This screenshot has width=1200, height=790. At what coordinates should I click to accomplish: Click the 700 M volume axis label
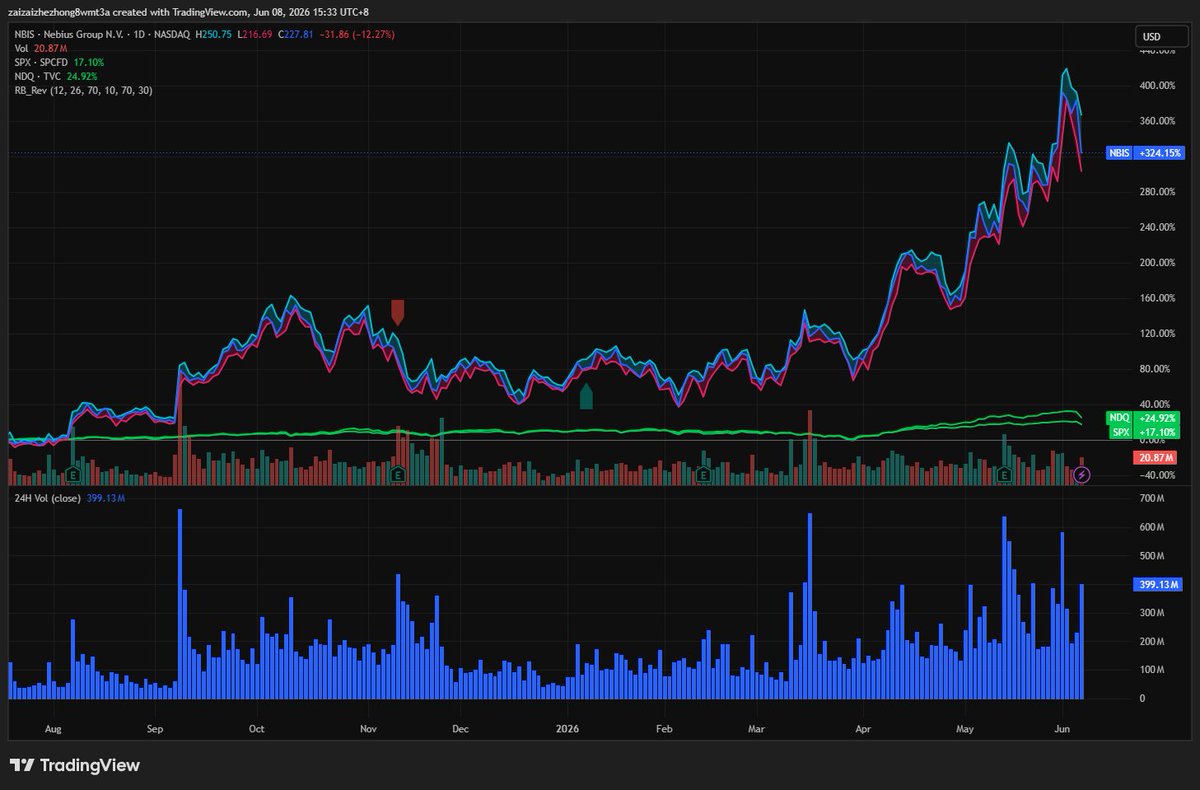tap(1152, 498)
